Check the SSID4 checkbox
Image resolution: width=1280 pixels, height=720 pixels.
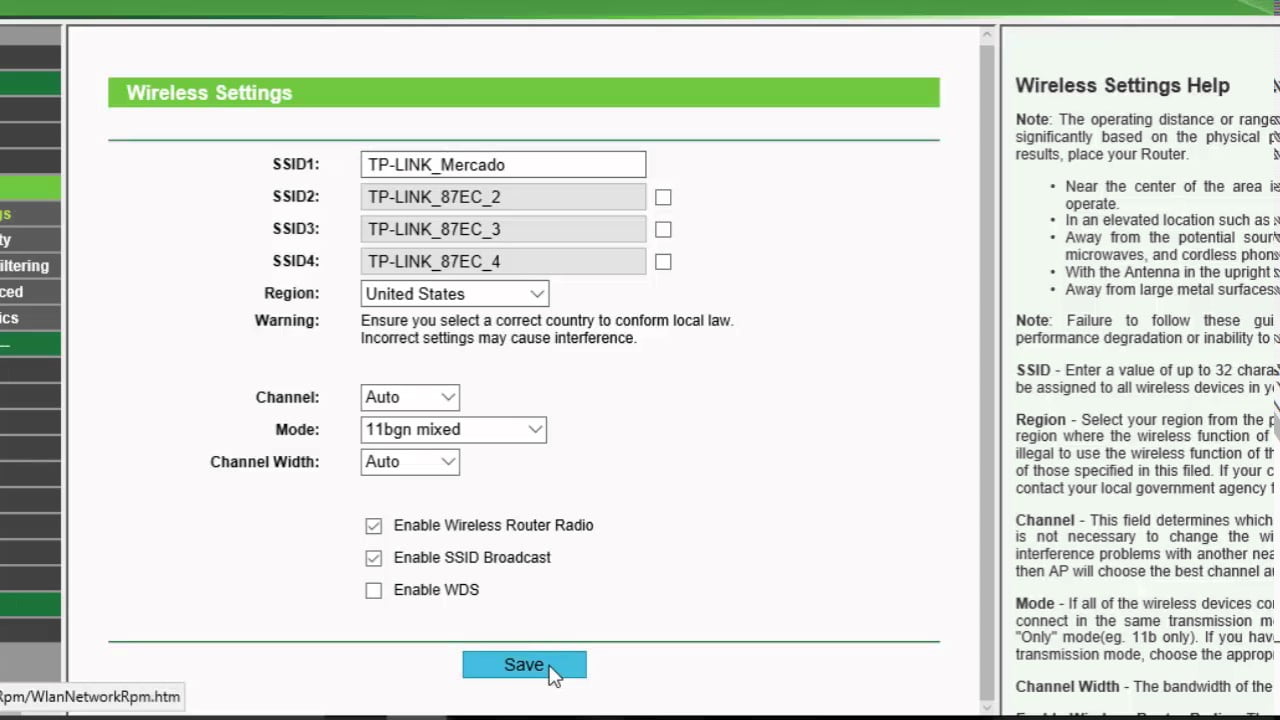click(x=663, y=262)
